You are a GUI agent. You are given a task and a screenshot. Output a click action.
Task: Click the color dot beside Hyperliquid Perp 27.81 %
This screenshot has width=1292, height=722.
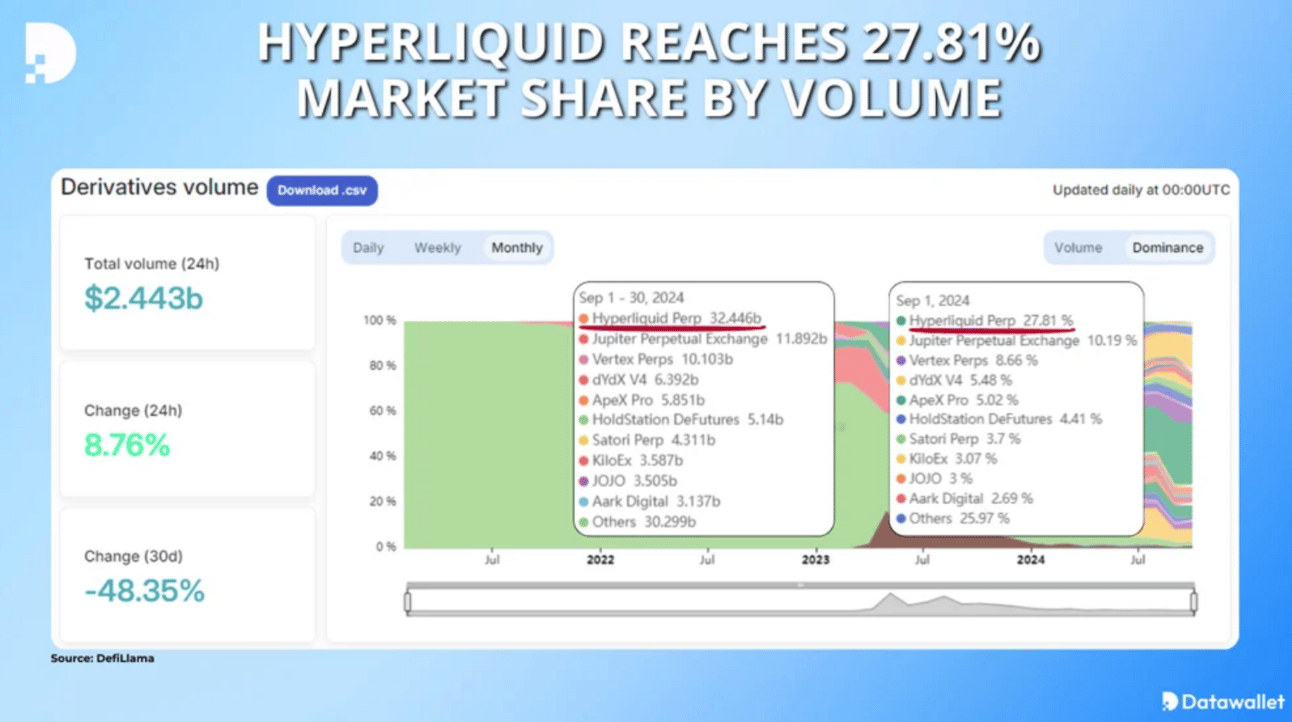[x=901, y=321]
